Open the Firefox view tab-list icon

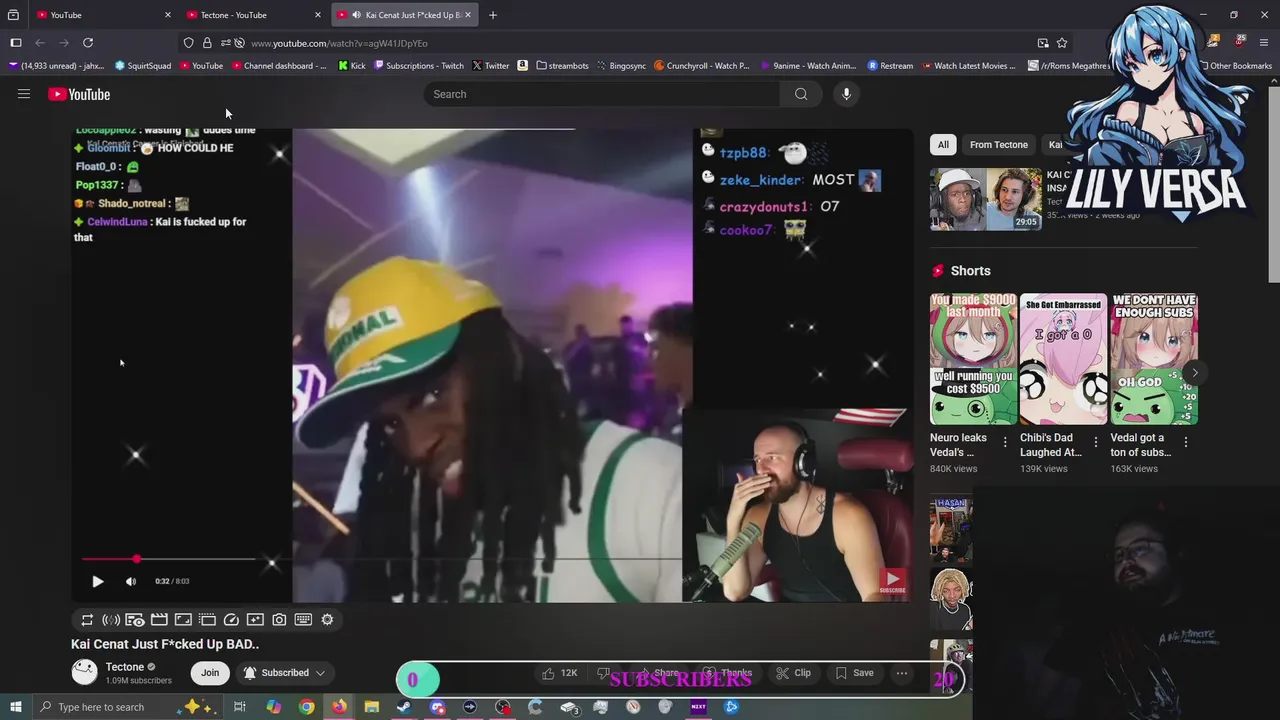pyautogui.click(x=13, y=15)
